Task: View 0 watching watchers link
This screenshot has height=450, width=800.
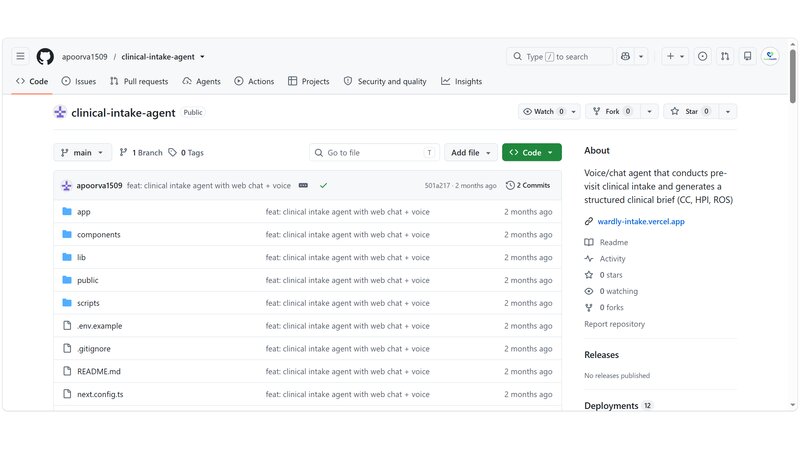Action: (x=618, y=291)
